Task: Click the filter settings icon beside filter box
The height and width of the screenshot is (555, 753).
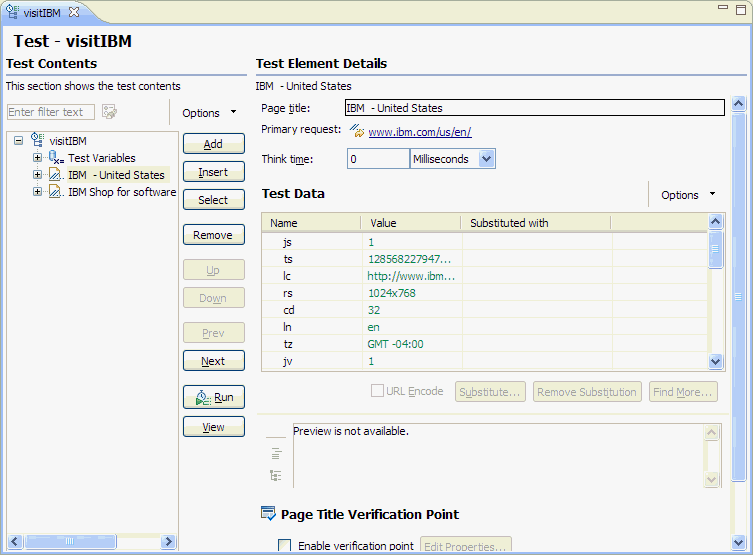Action: point(109,112)
